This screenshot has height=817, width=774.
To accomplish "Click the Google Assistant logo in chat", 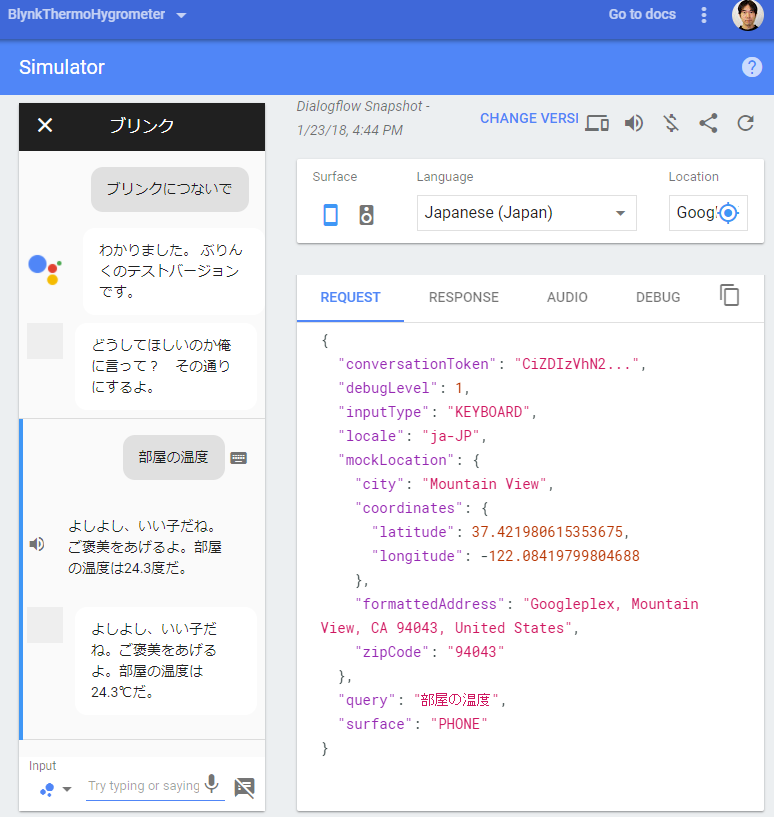I will pyautogui.click(x=45, y=269).
